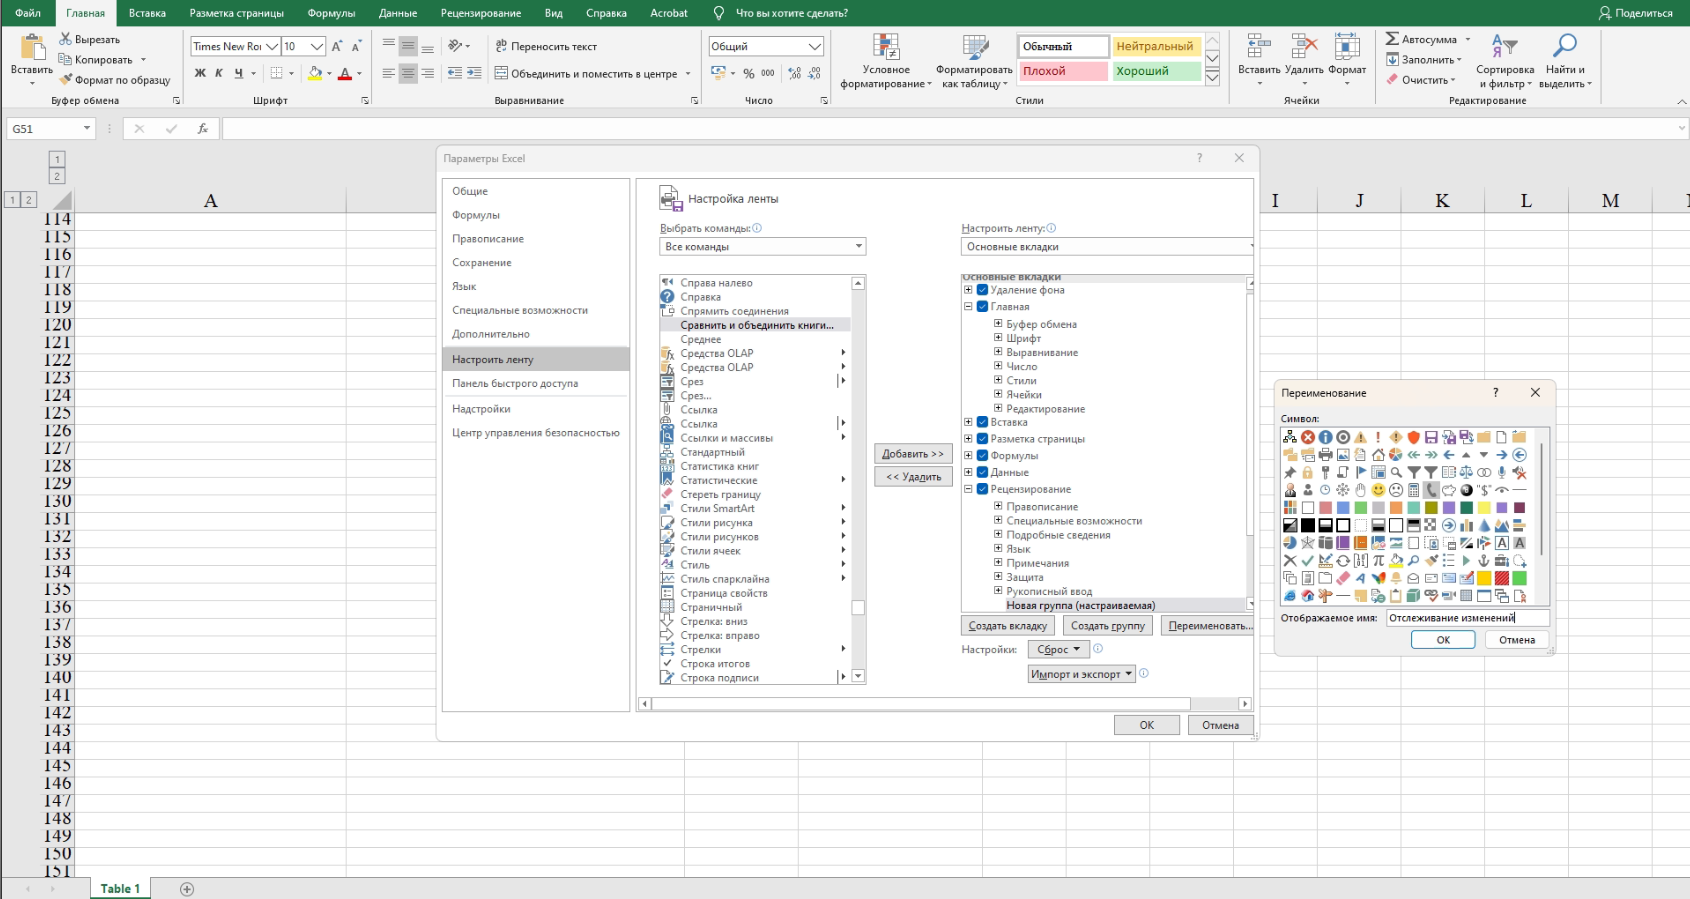
Task: Toggle the Разметка страницы tab checkbox
Action: click(x=982, y=439)
